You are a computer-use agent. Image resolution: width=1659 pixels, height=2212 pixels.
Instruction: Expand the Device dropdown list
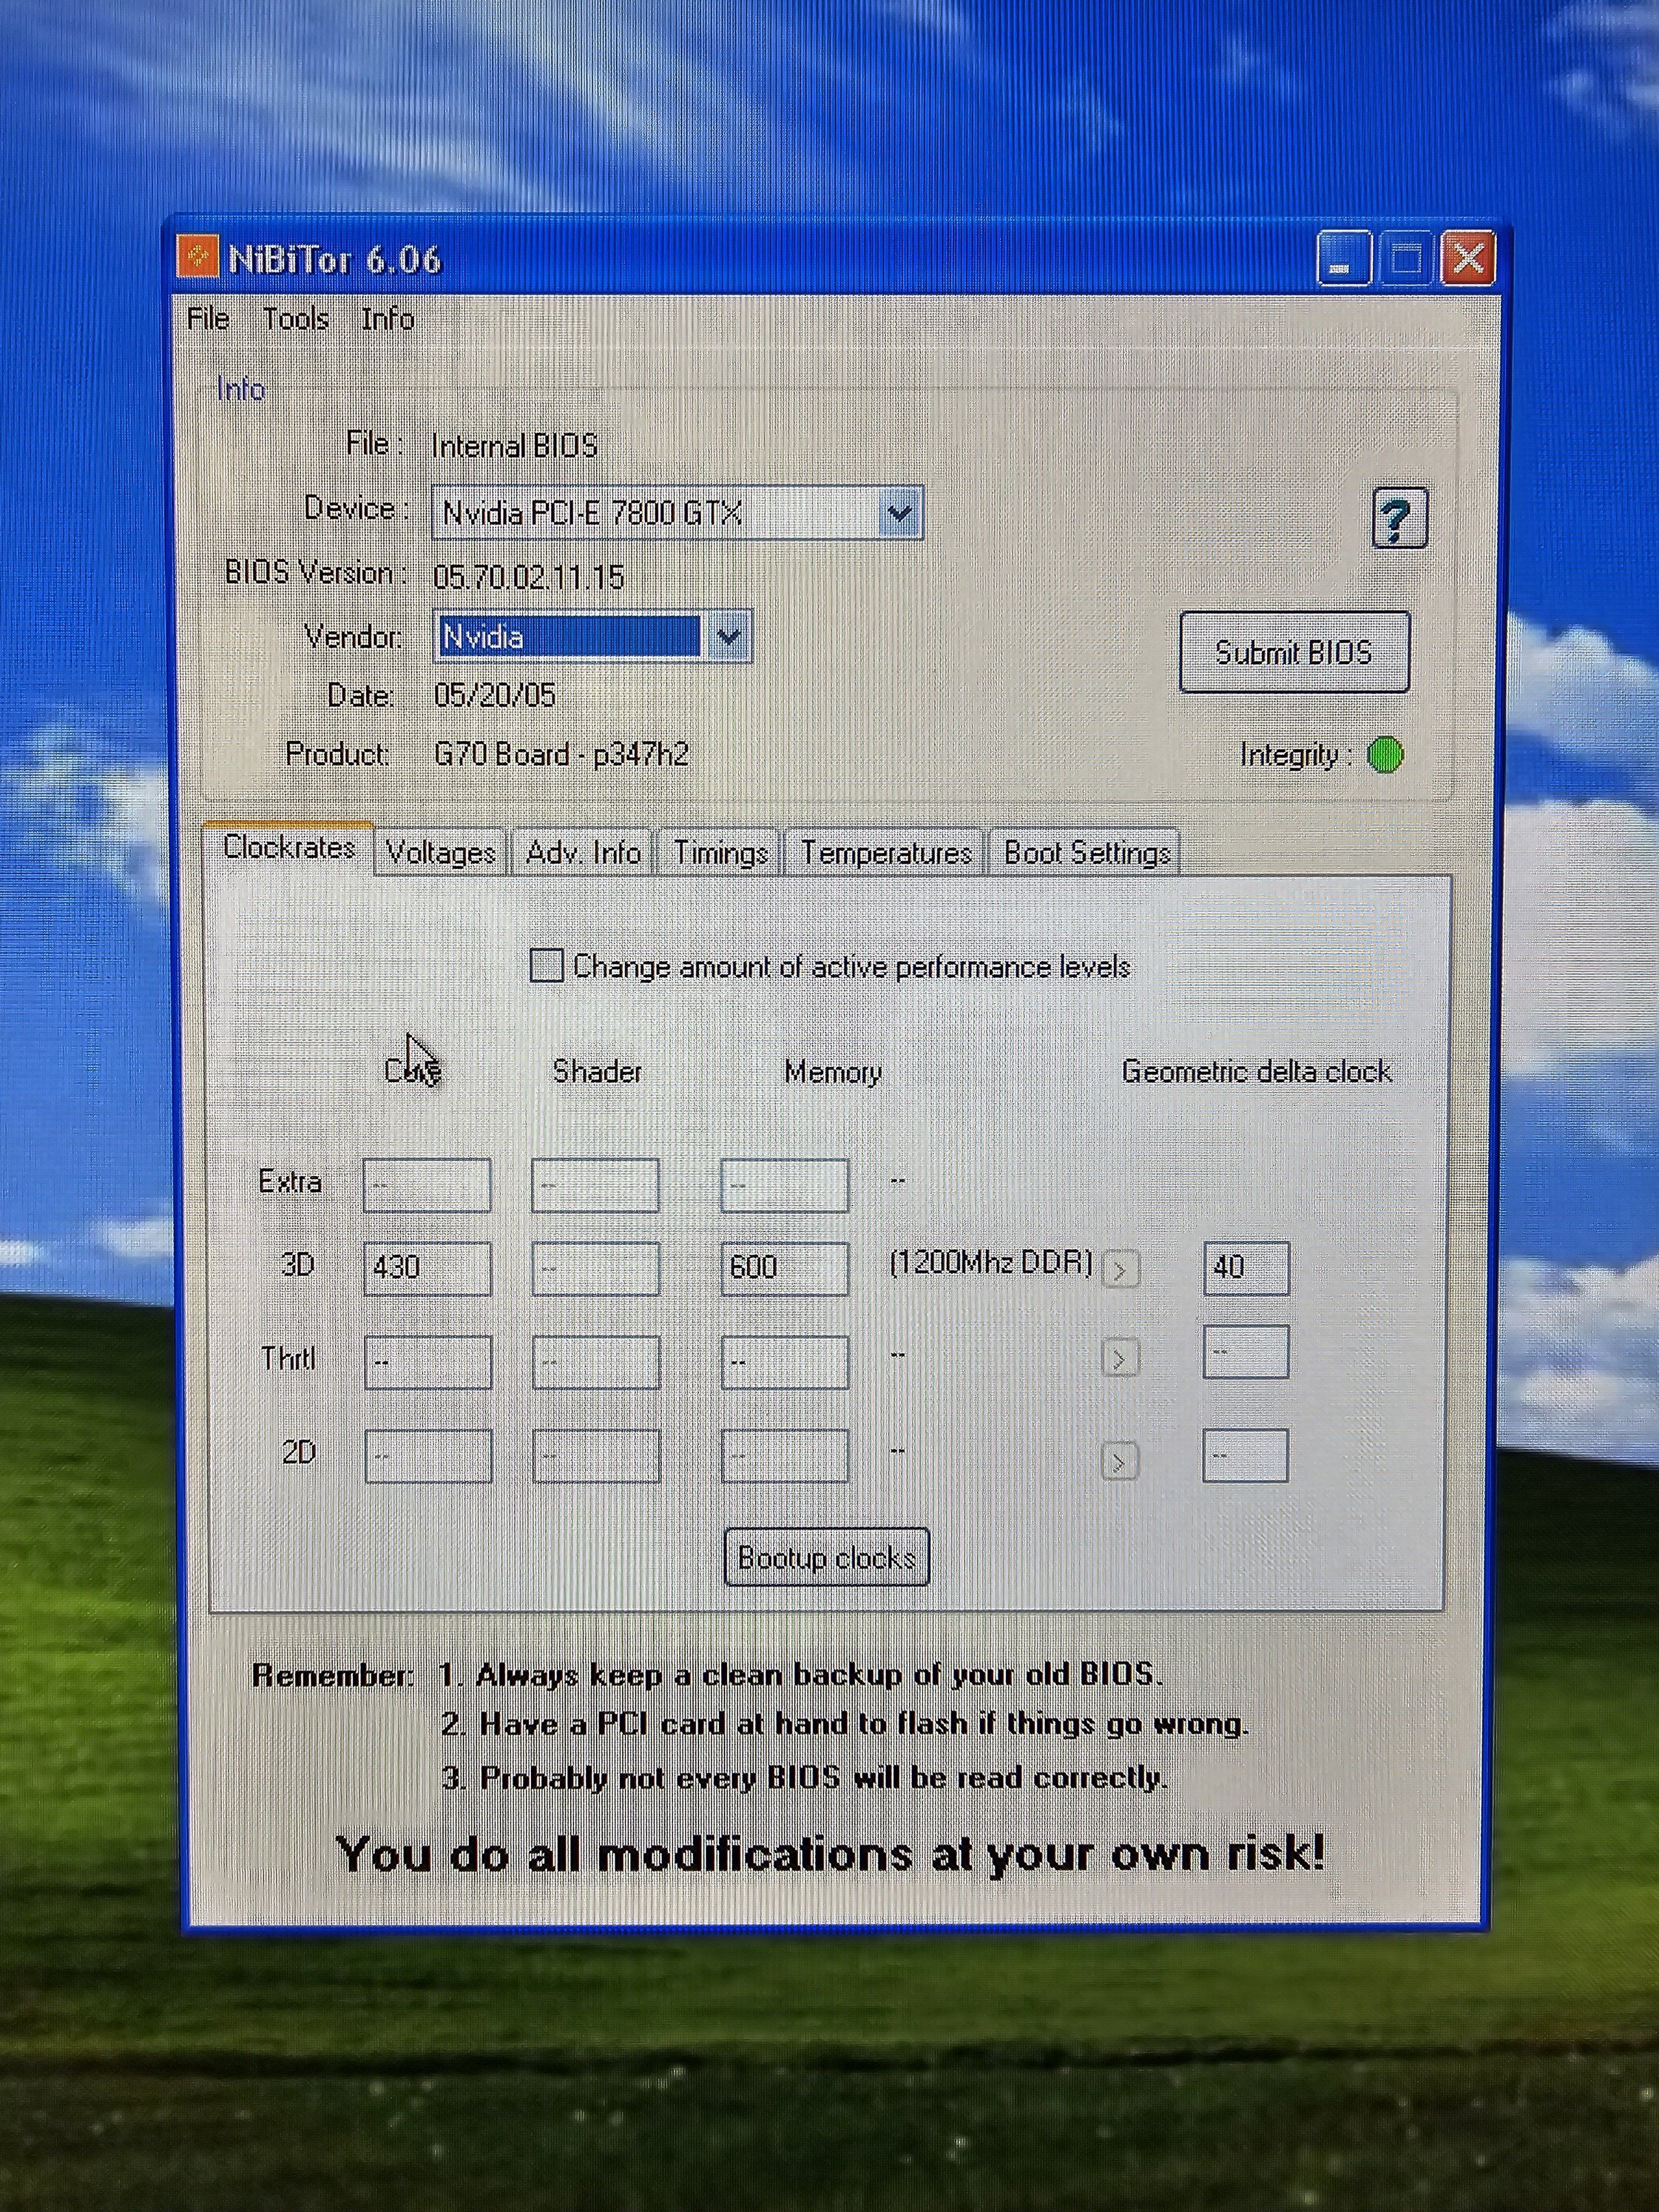click(x=899, y=514)
